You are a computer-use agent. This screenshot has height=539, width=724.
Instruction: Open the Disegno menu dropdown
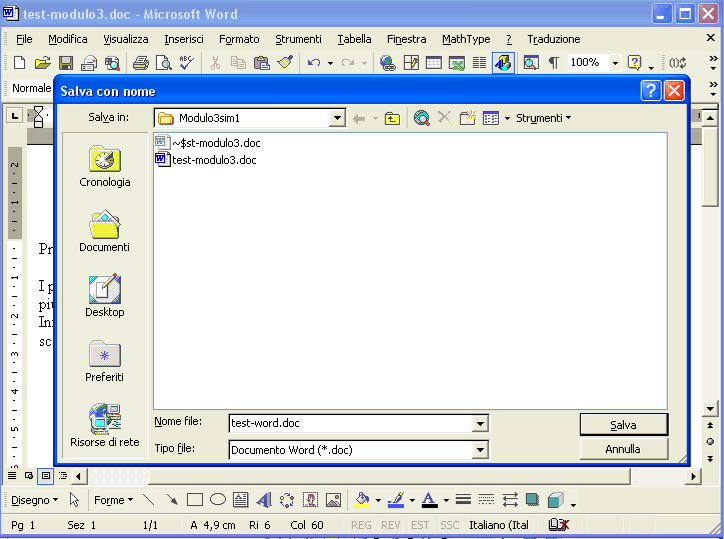click(35, 500)
